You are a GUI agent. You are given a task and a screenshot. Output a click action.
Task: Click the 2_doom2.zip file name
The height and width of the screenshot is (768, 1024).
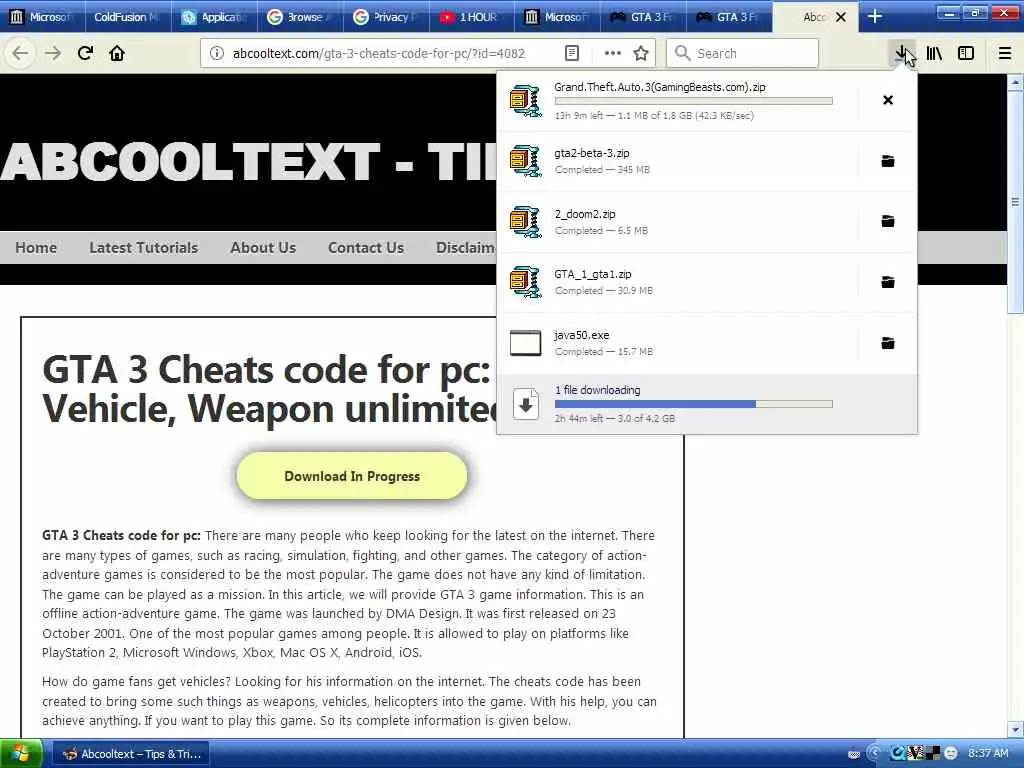click(584, 214)
